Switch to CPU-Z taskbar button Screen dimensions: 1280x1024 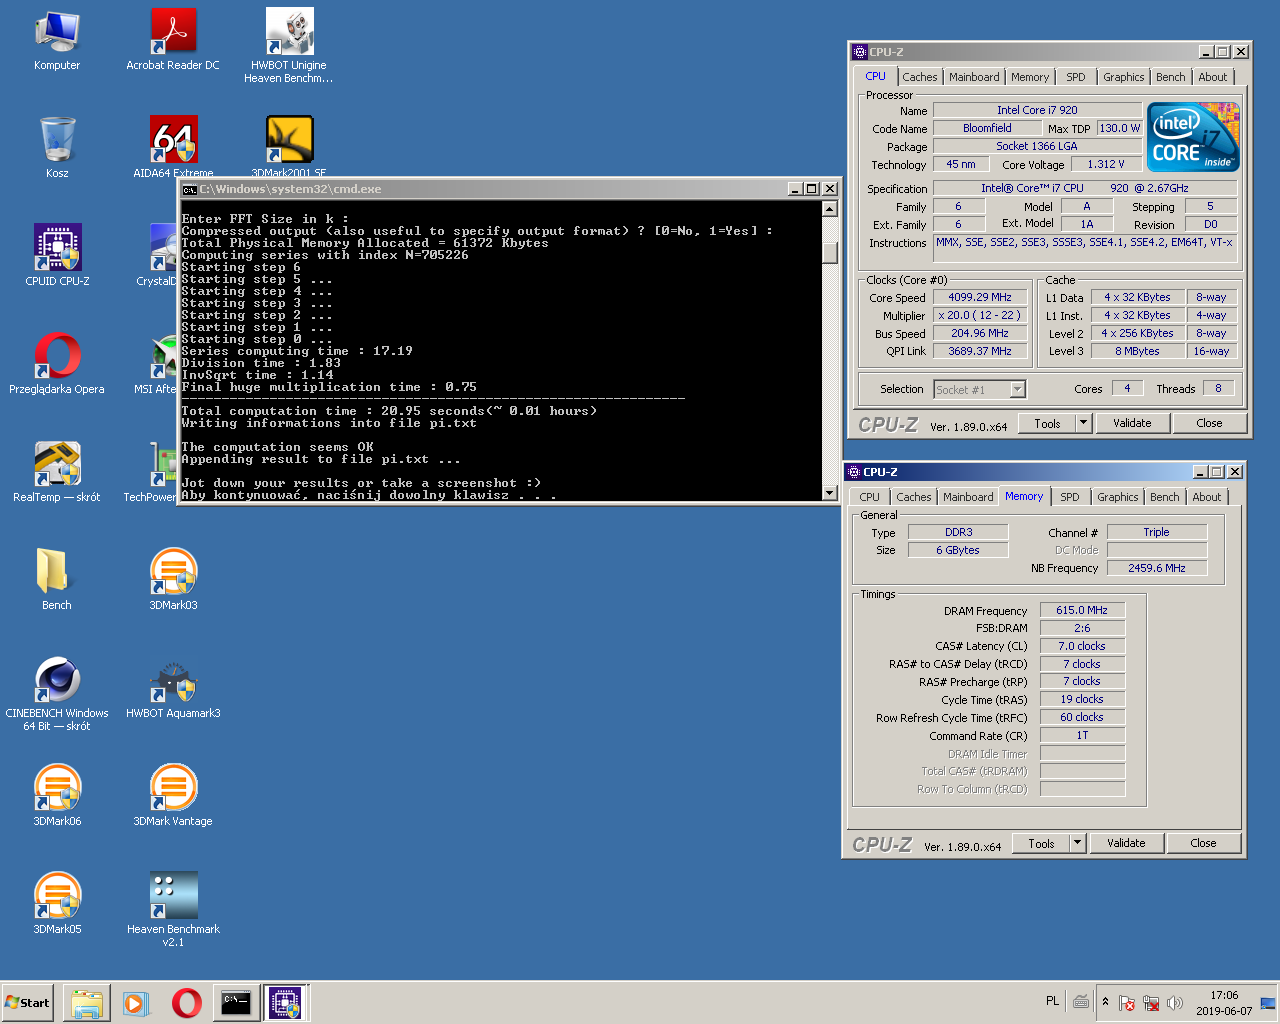coord(286,1003)
